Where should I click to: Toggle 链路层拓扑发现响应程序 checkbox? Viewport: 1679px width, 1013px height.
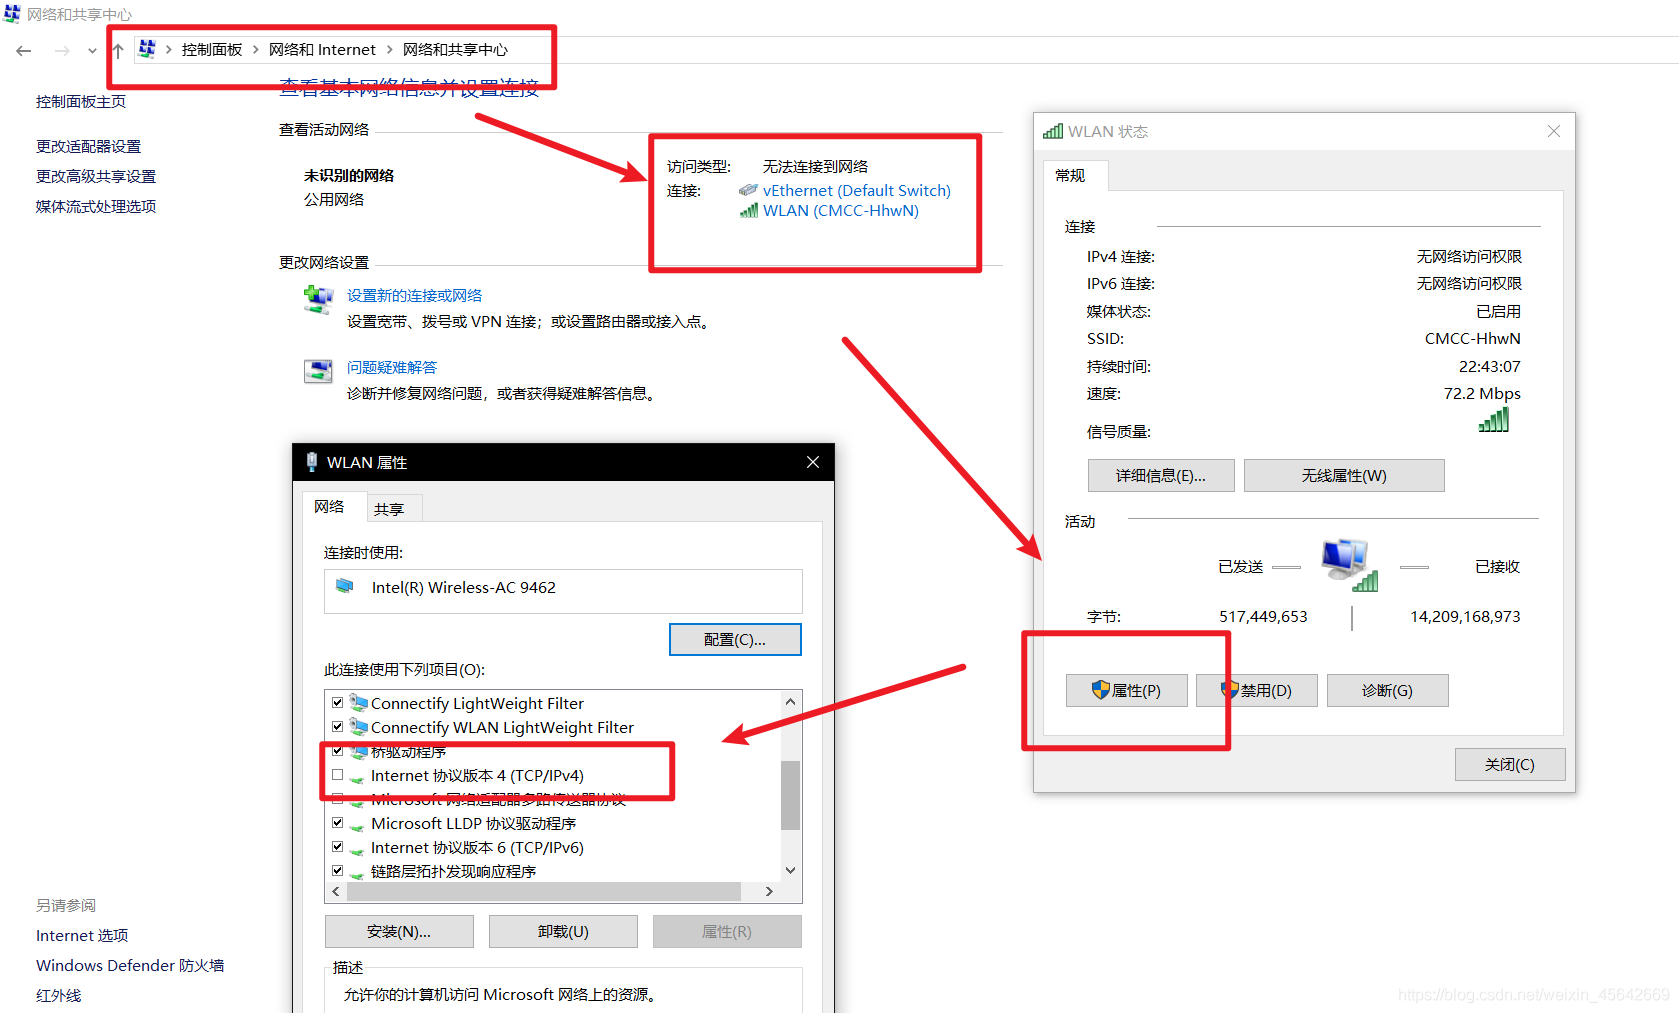point(337,871)
